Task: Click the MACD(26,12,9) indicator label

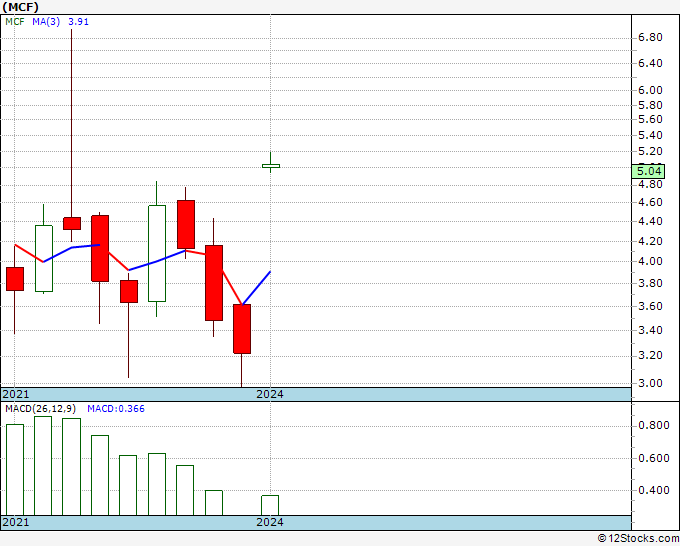Action: coord(40,409)
